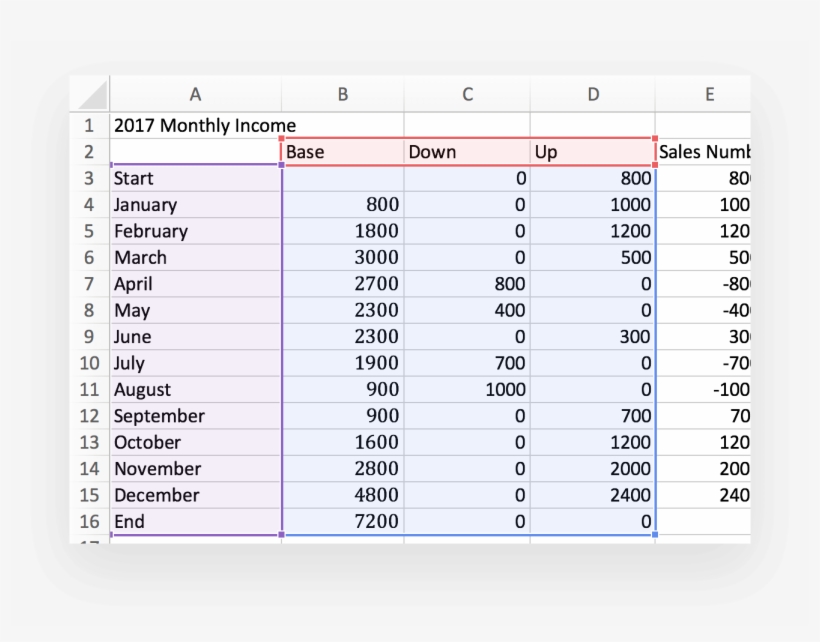The image size is (820, 642).
Task: Click the Start row Up value 800
Action: [593, 178]
